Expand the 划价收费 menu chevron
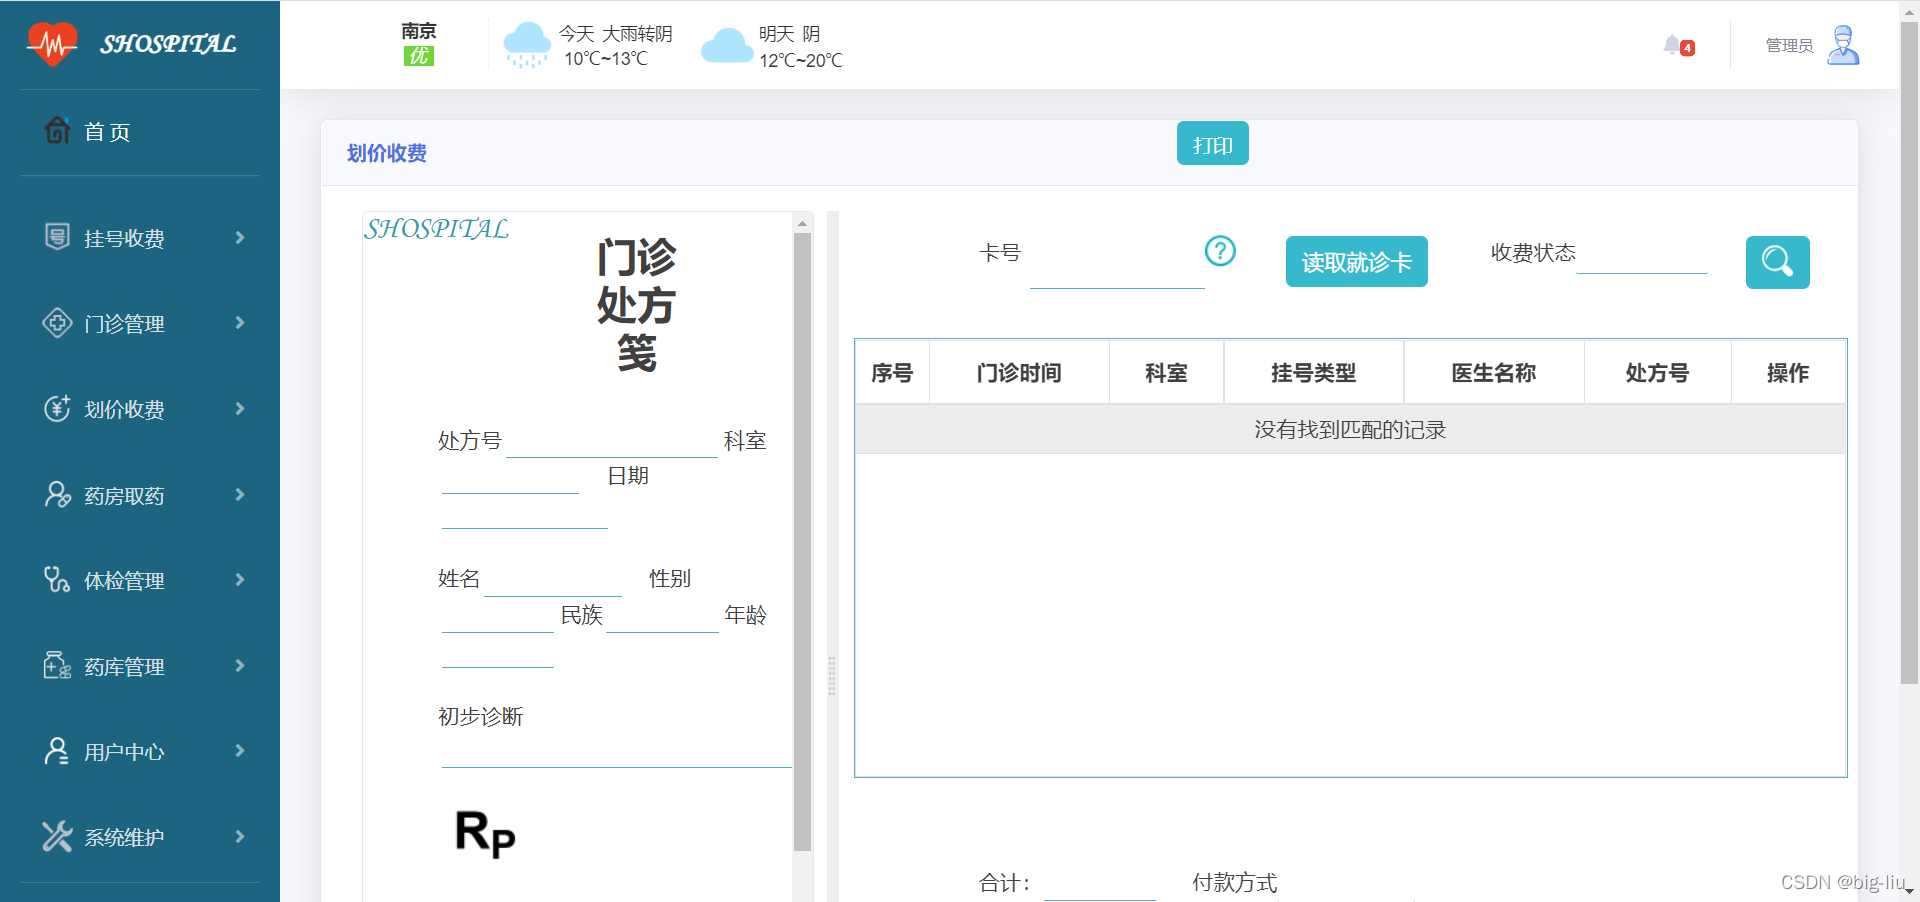This screenshot has height=902, width=1920. [x=240, y=408]
